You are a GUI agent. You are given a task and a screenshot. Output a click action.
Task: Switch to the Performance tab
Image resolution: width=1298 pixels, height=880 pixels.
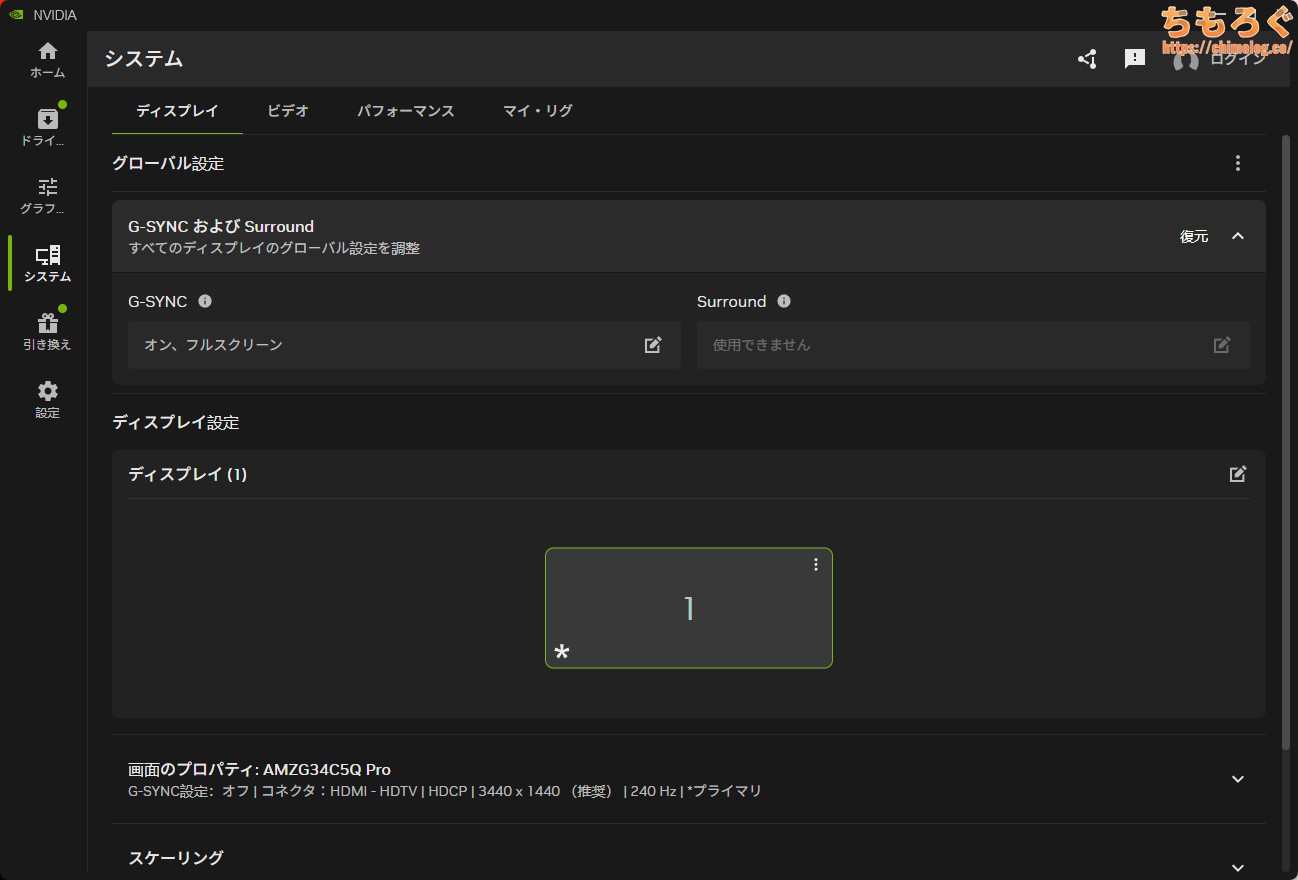tap(406, 111)
